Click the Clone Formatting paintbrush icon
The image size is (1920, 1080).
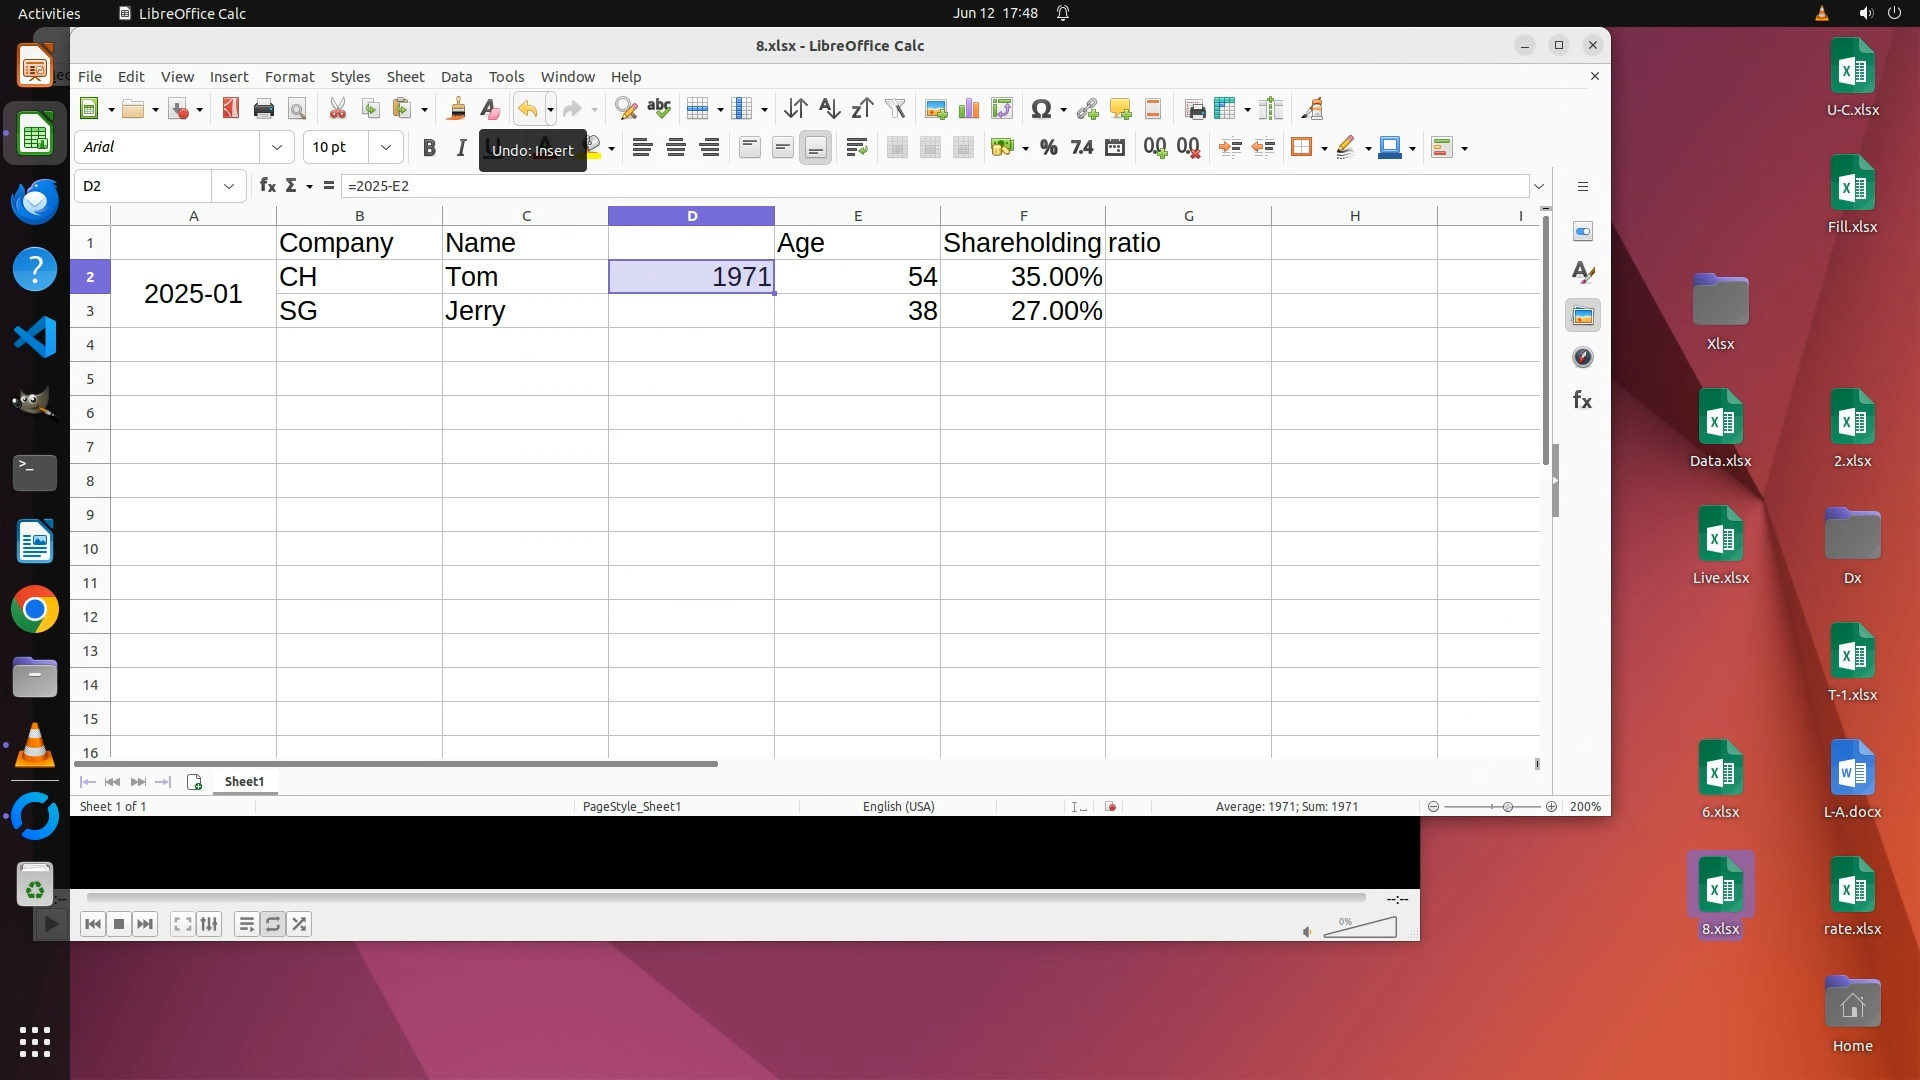click(457, 109)
